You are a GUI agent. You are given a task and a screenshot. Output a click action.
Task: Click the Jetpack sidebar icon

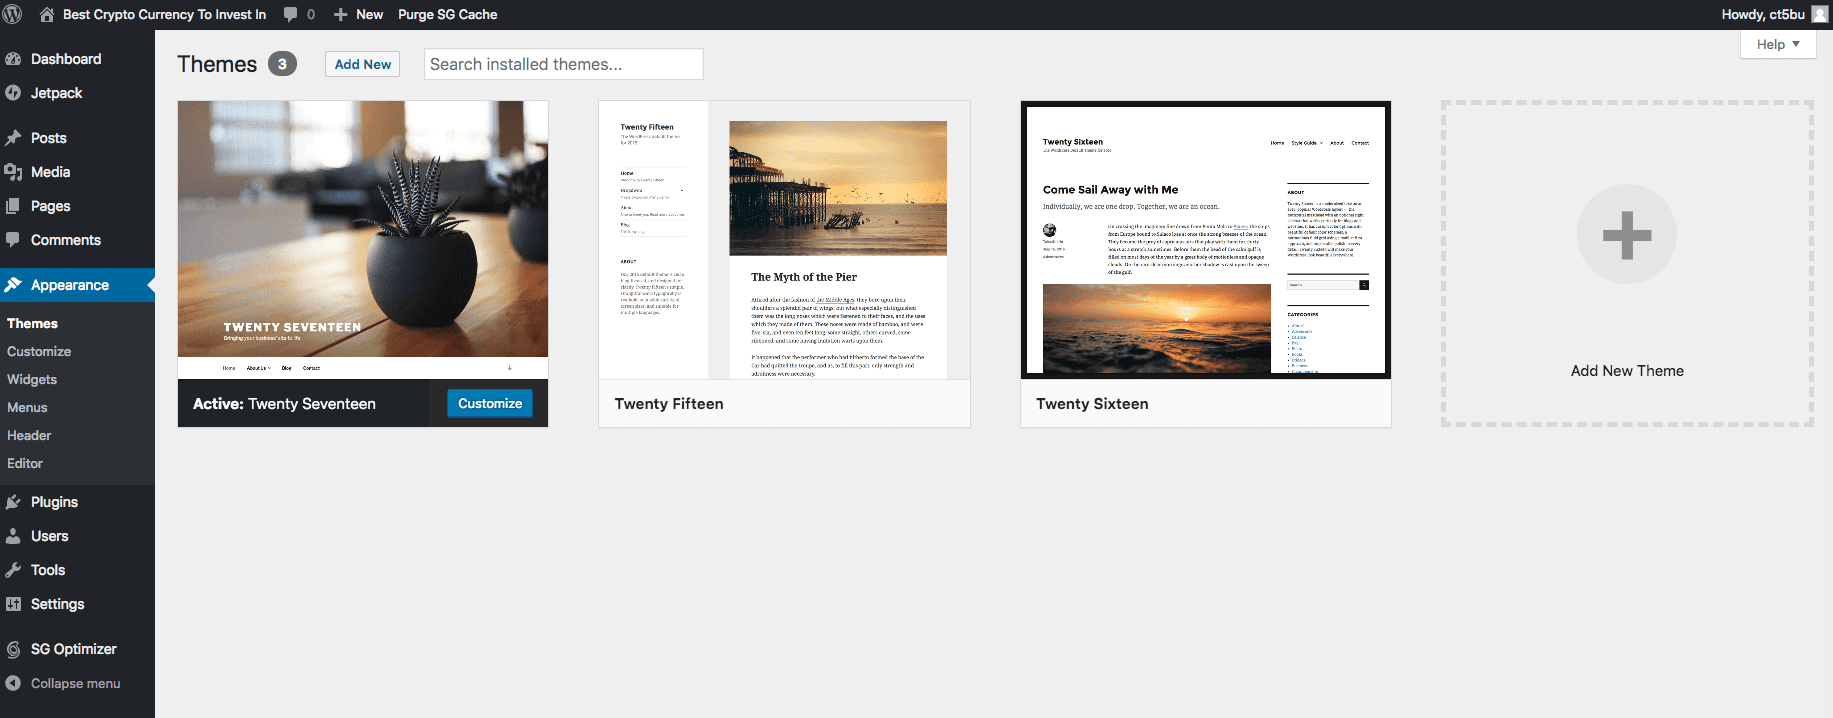coord(13,93)
